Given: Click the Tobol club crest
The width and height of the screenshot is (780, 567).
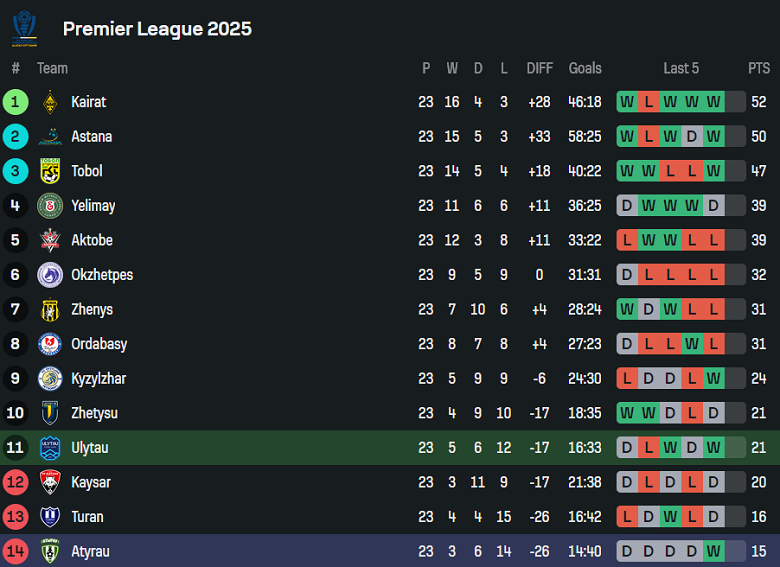Looking at the screenshot, I should [x=50, y=171].
